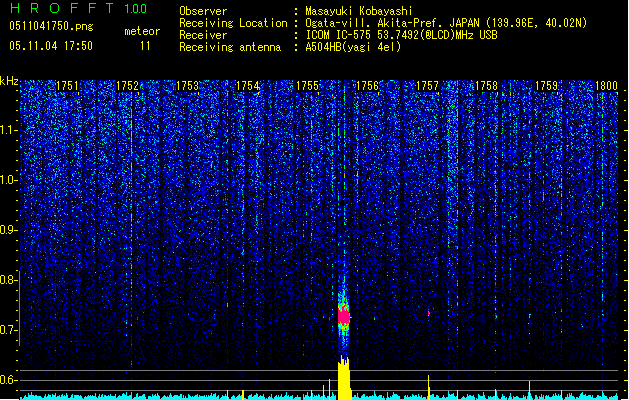The width and height of the screenshot is (629, 400).
Task: Select the filename 0511041750.png
Action: (x=51, y=26)
